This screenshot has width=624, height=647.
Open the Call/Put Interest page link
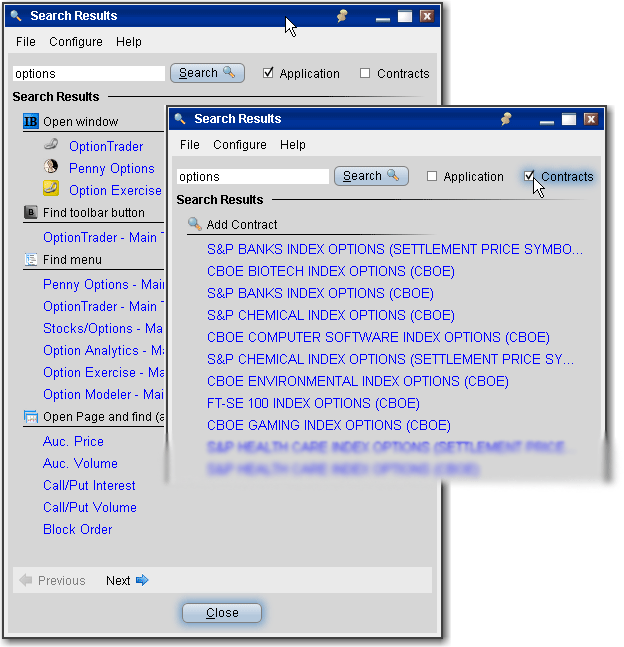point(89,485)
